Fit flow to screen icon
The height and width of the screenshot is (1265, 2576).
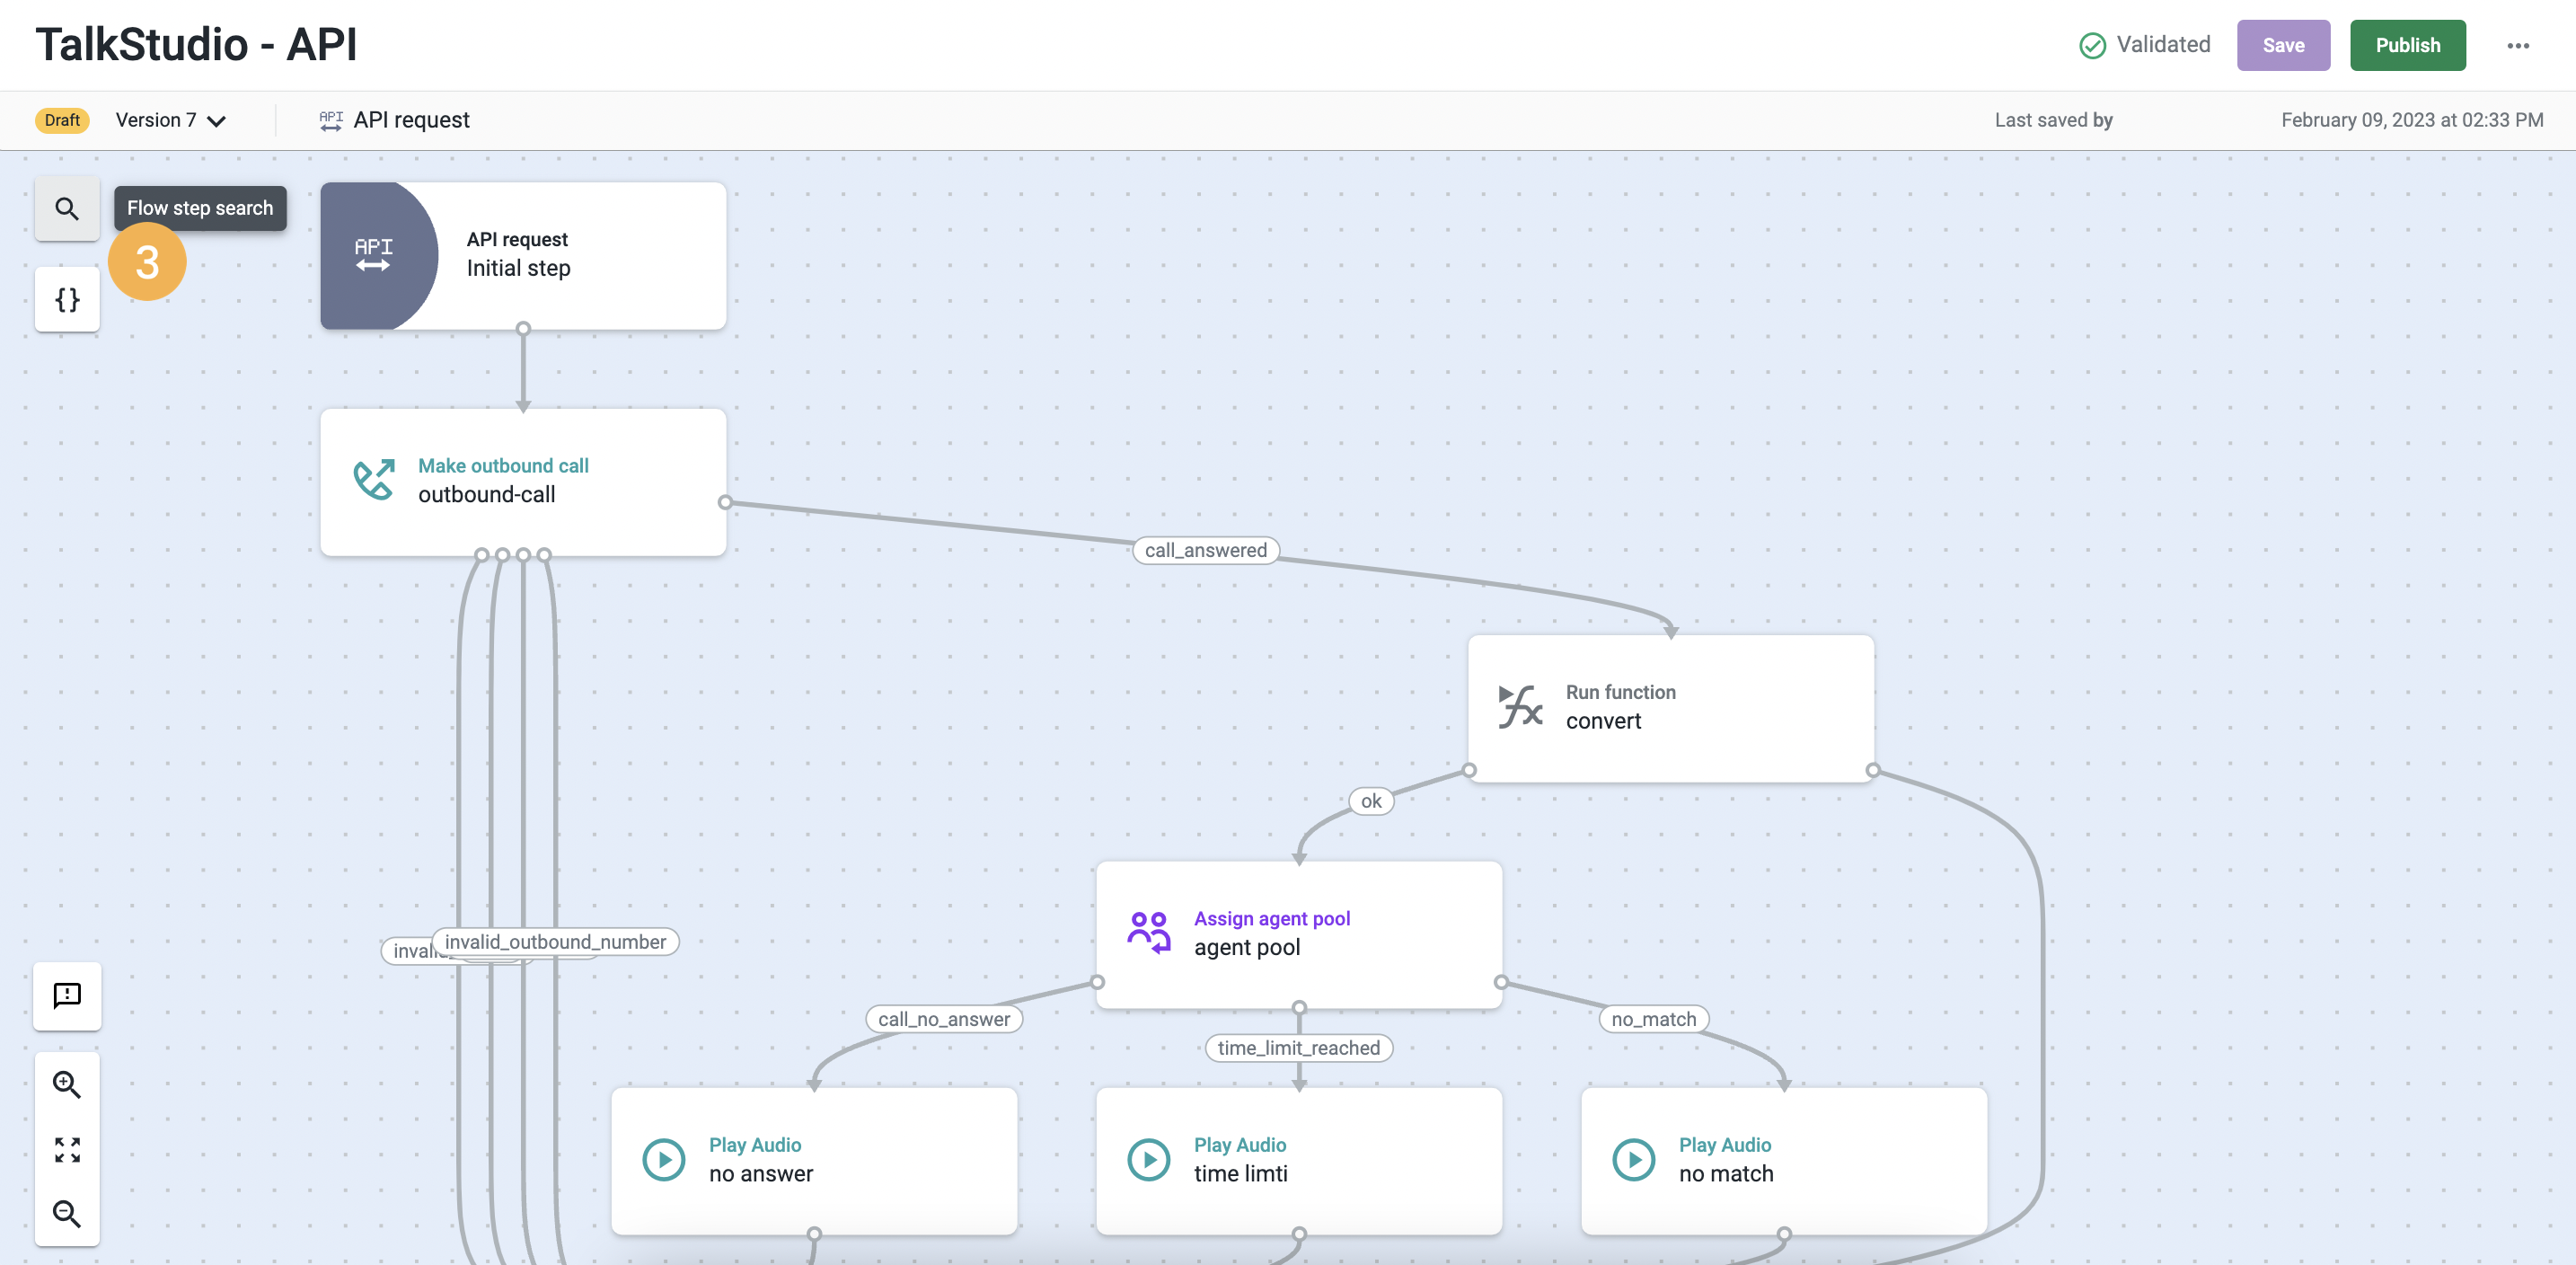point(67,1149)
